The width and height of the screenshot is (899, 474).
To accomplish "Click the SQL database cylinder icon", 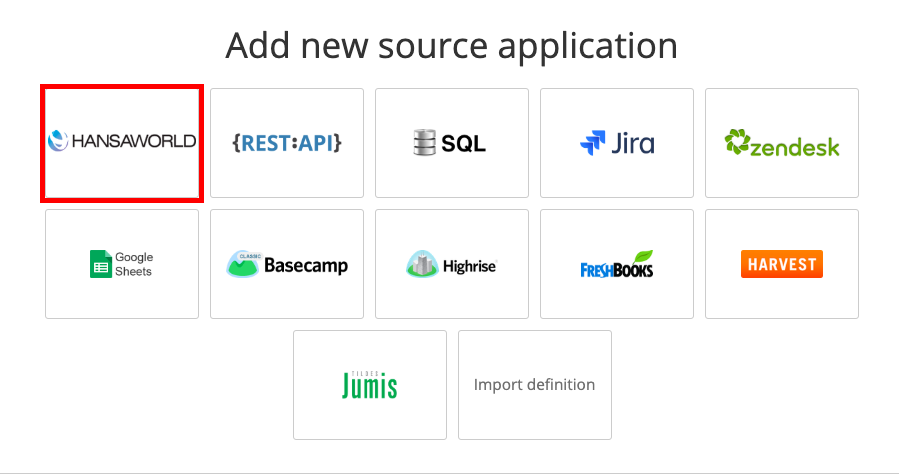I will 425,143.
